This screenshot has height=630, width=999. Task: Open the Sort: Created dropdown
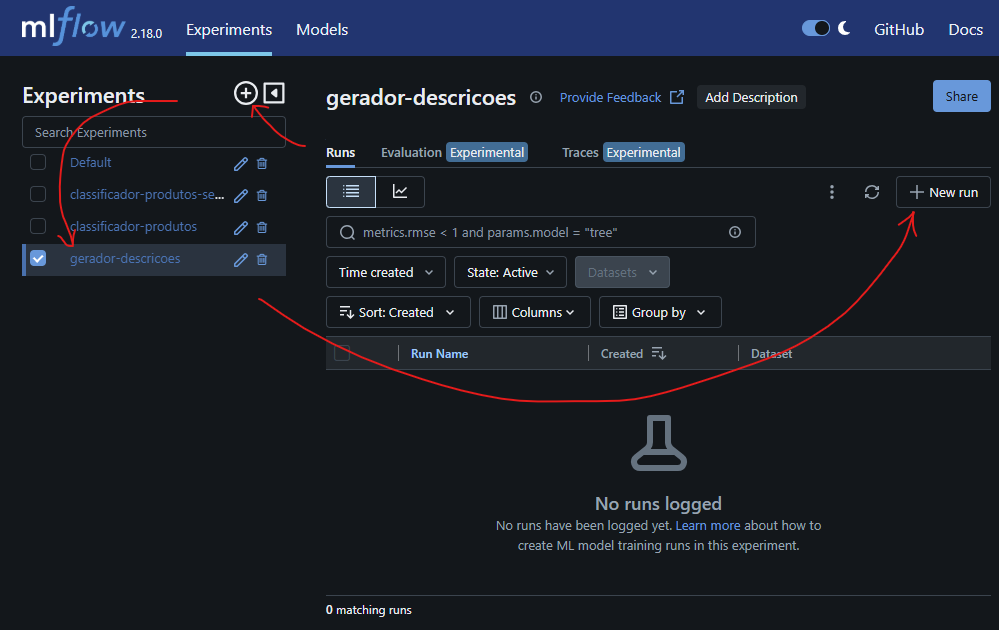coord(398,312)
